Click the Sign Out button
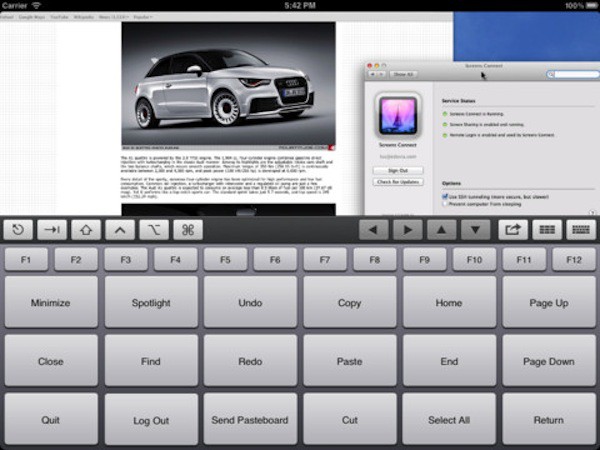Image resolution: width=600 pixels, height=450 pixels. click(x=398, y=170)
